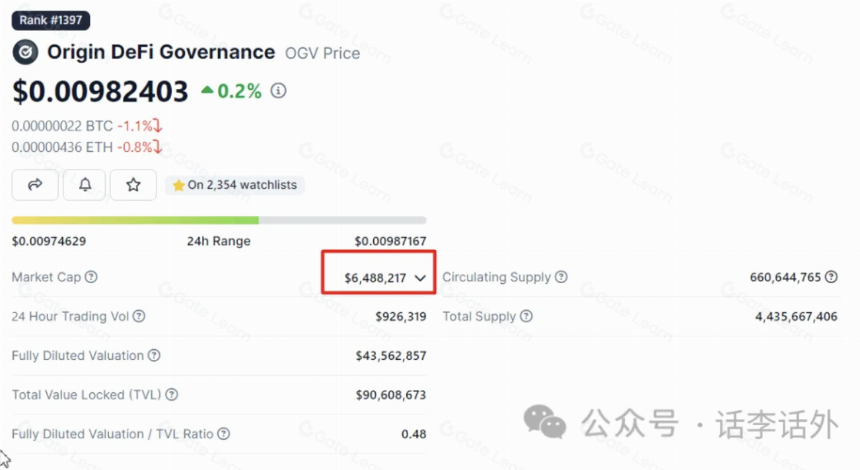Viewport: 860px width, 470px height.
Task: Select the $43,562,857 valuation value
Action: (391, 356)
